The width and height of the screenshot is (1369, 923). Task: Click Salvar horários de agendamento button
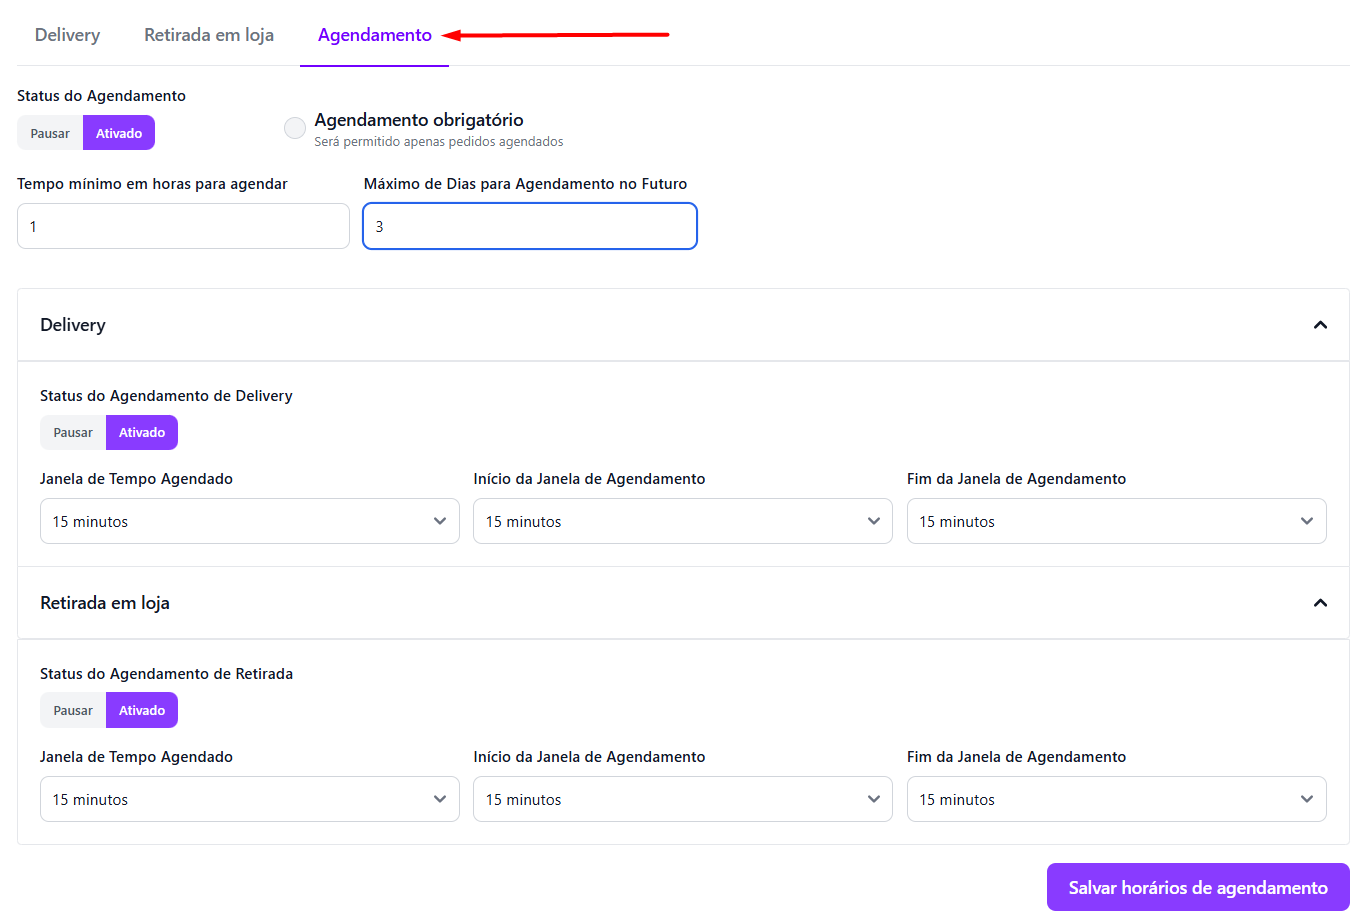(1197, 888)
